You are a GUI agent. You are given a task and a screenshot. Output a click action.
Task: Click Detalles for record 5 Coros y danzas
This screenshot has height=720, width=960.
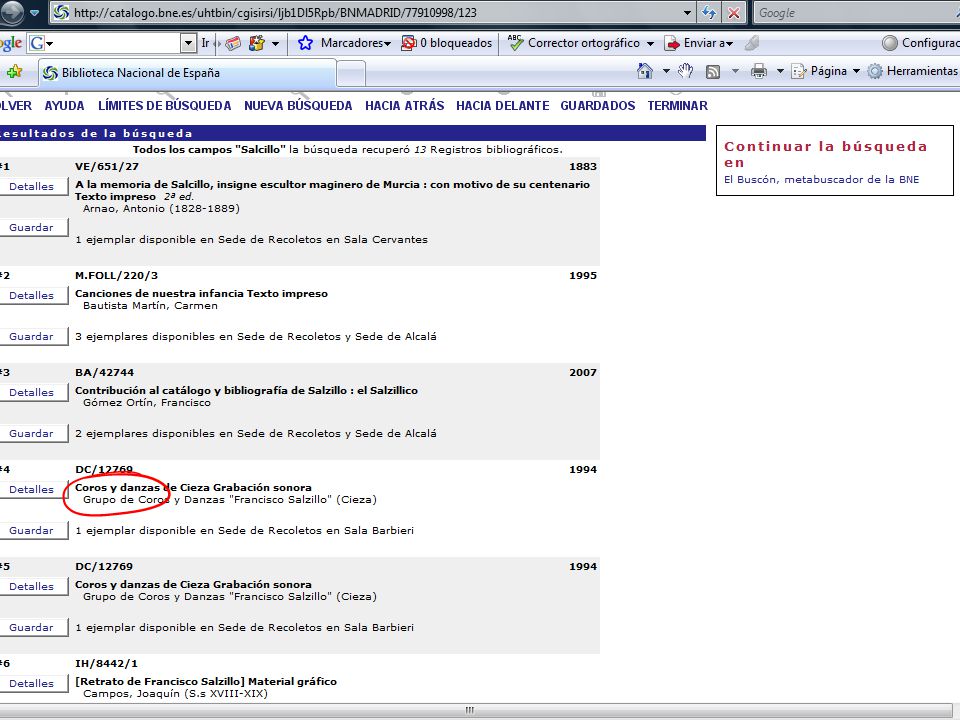coord(31,587)
